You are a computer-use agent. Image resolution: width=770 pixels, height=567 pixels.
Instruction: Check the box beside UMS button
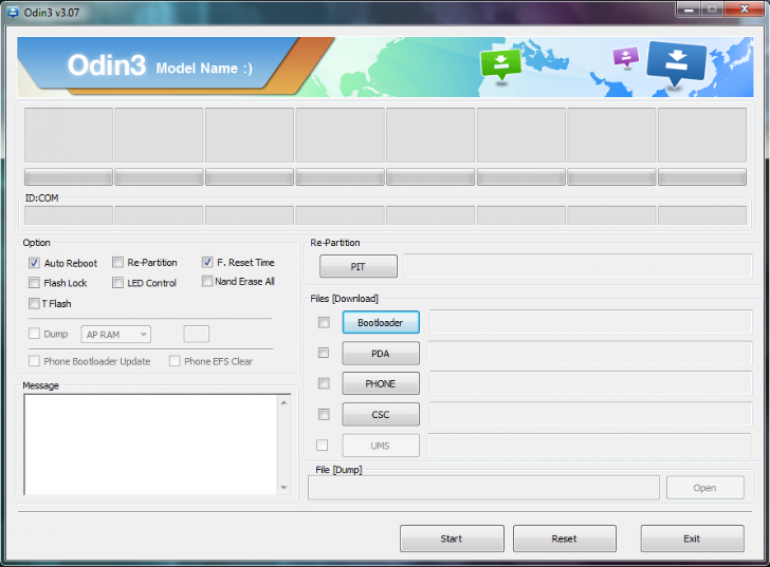pyautogui.click(x=322, y=445)
